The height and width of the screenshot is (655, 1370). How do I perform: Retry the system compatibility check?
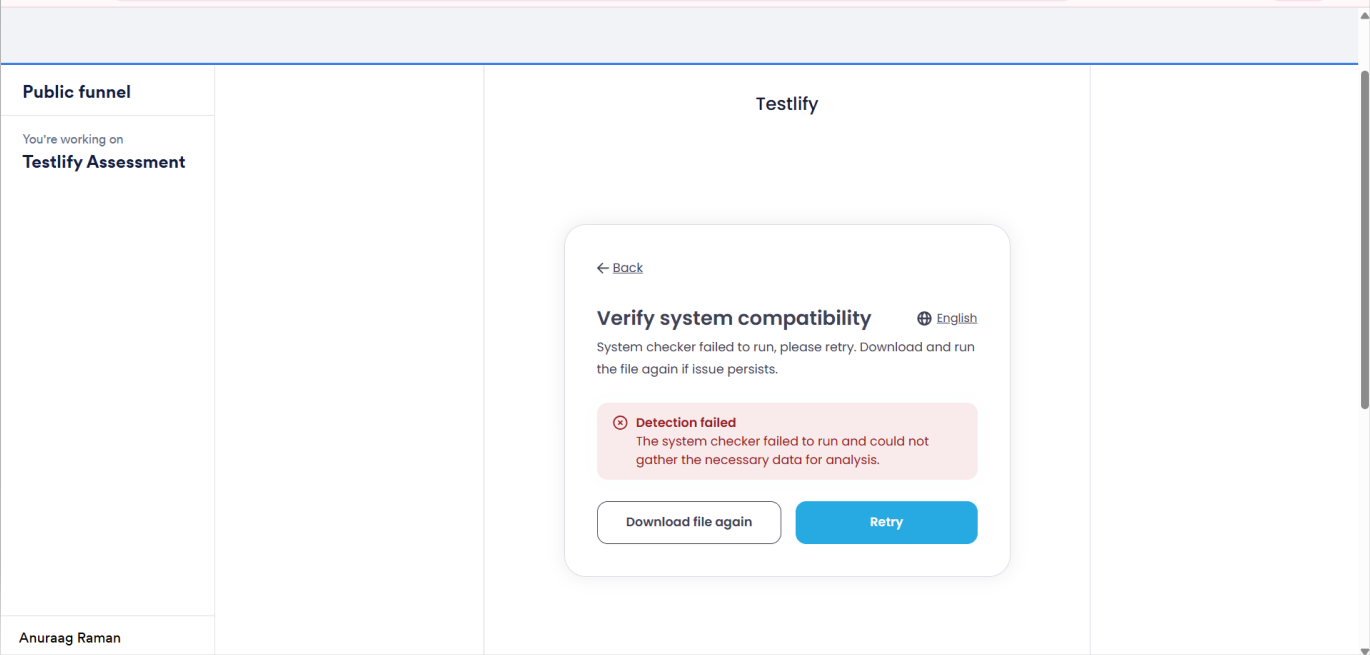[886, 522]
